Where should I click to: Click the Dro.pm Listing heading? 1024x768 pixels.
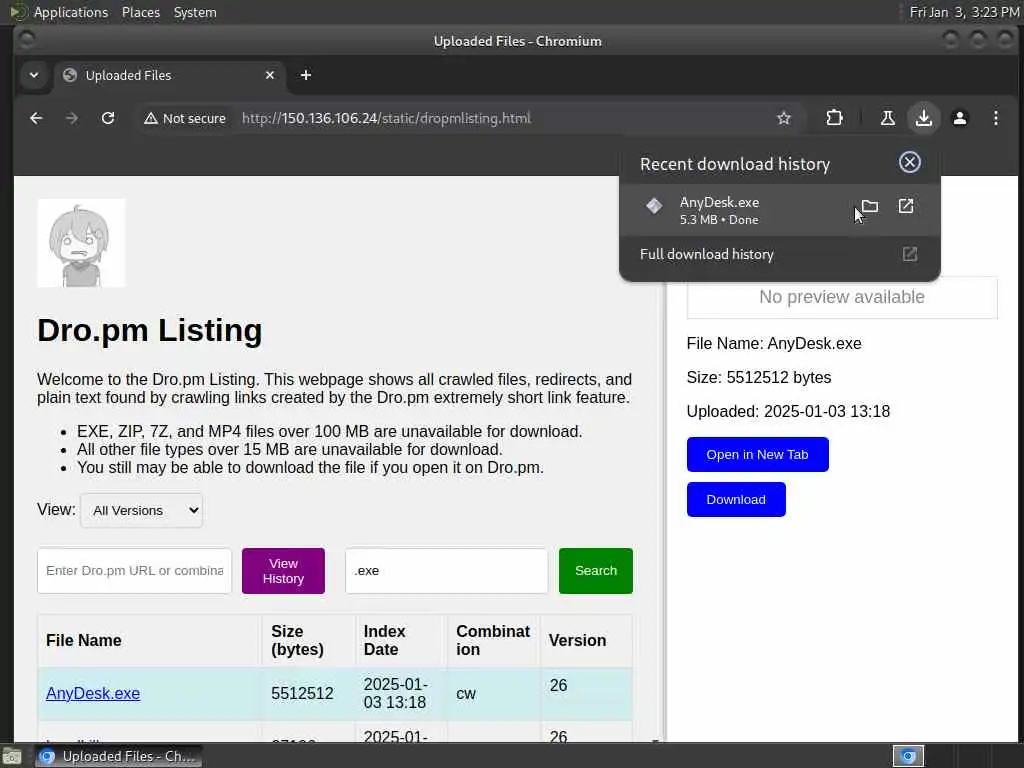click(150, 330)
